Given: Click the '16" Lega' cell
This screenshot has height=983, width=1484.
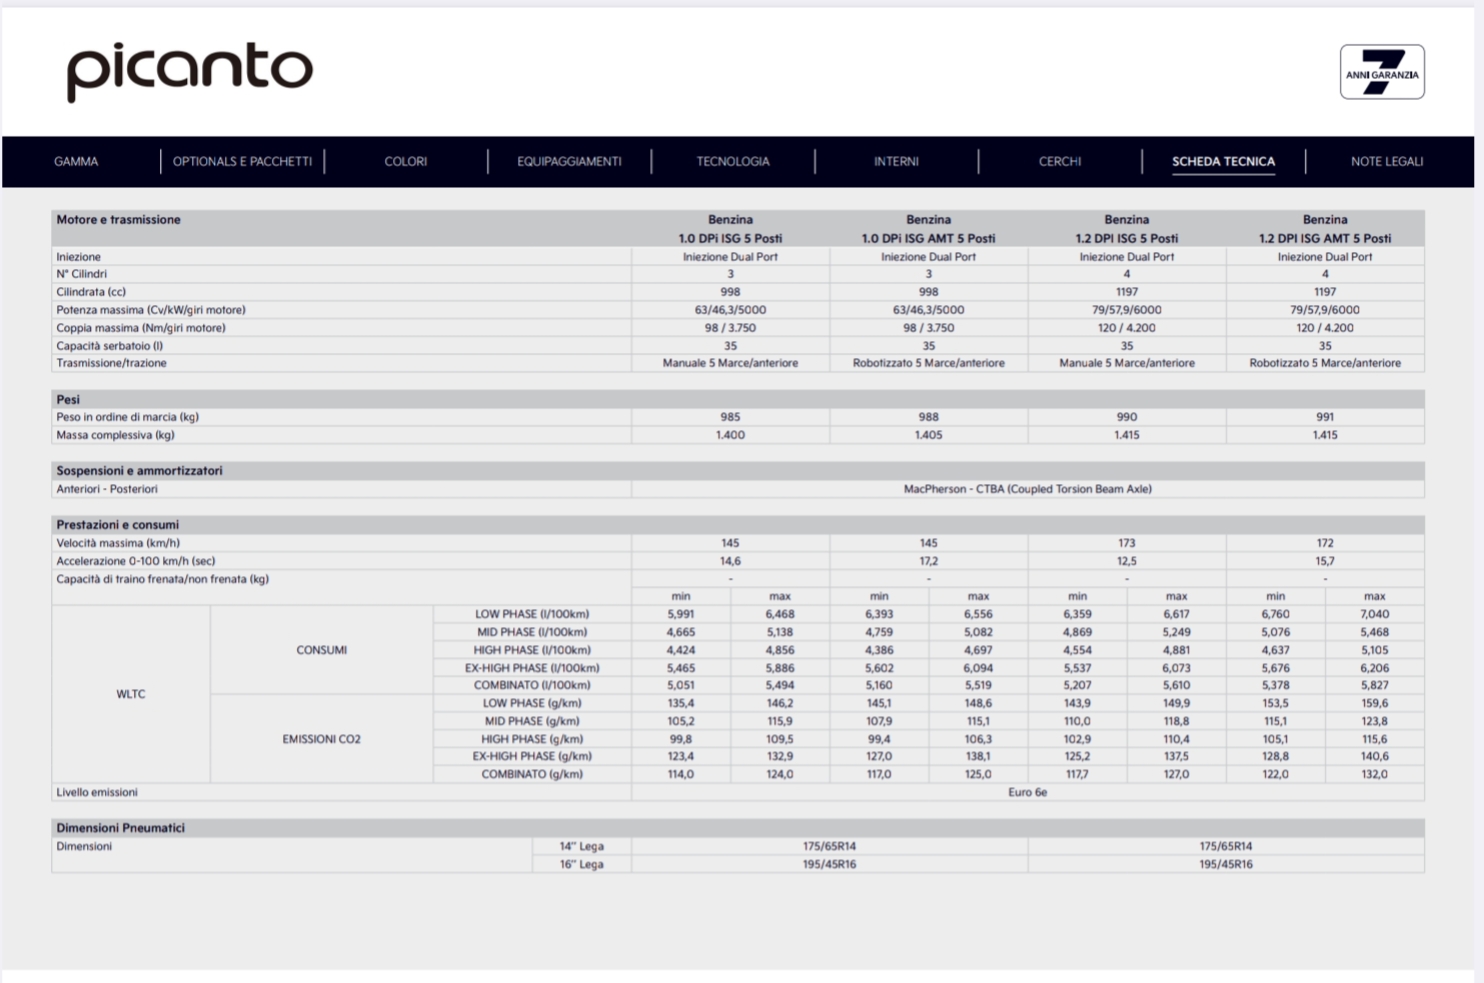Looking at the screenshot, I should (x=581, y=864).
